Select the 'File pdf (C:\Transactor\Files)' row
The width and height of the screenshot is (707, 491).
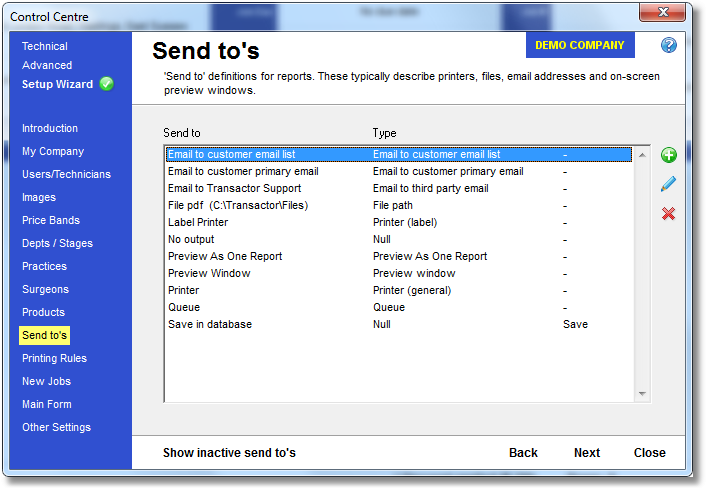pos(399,205)
